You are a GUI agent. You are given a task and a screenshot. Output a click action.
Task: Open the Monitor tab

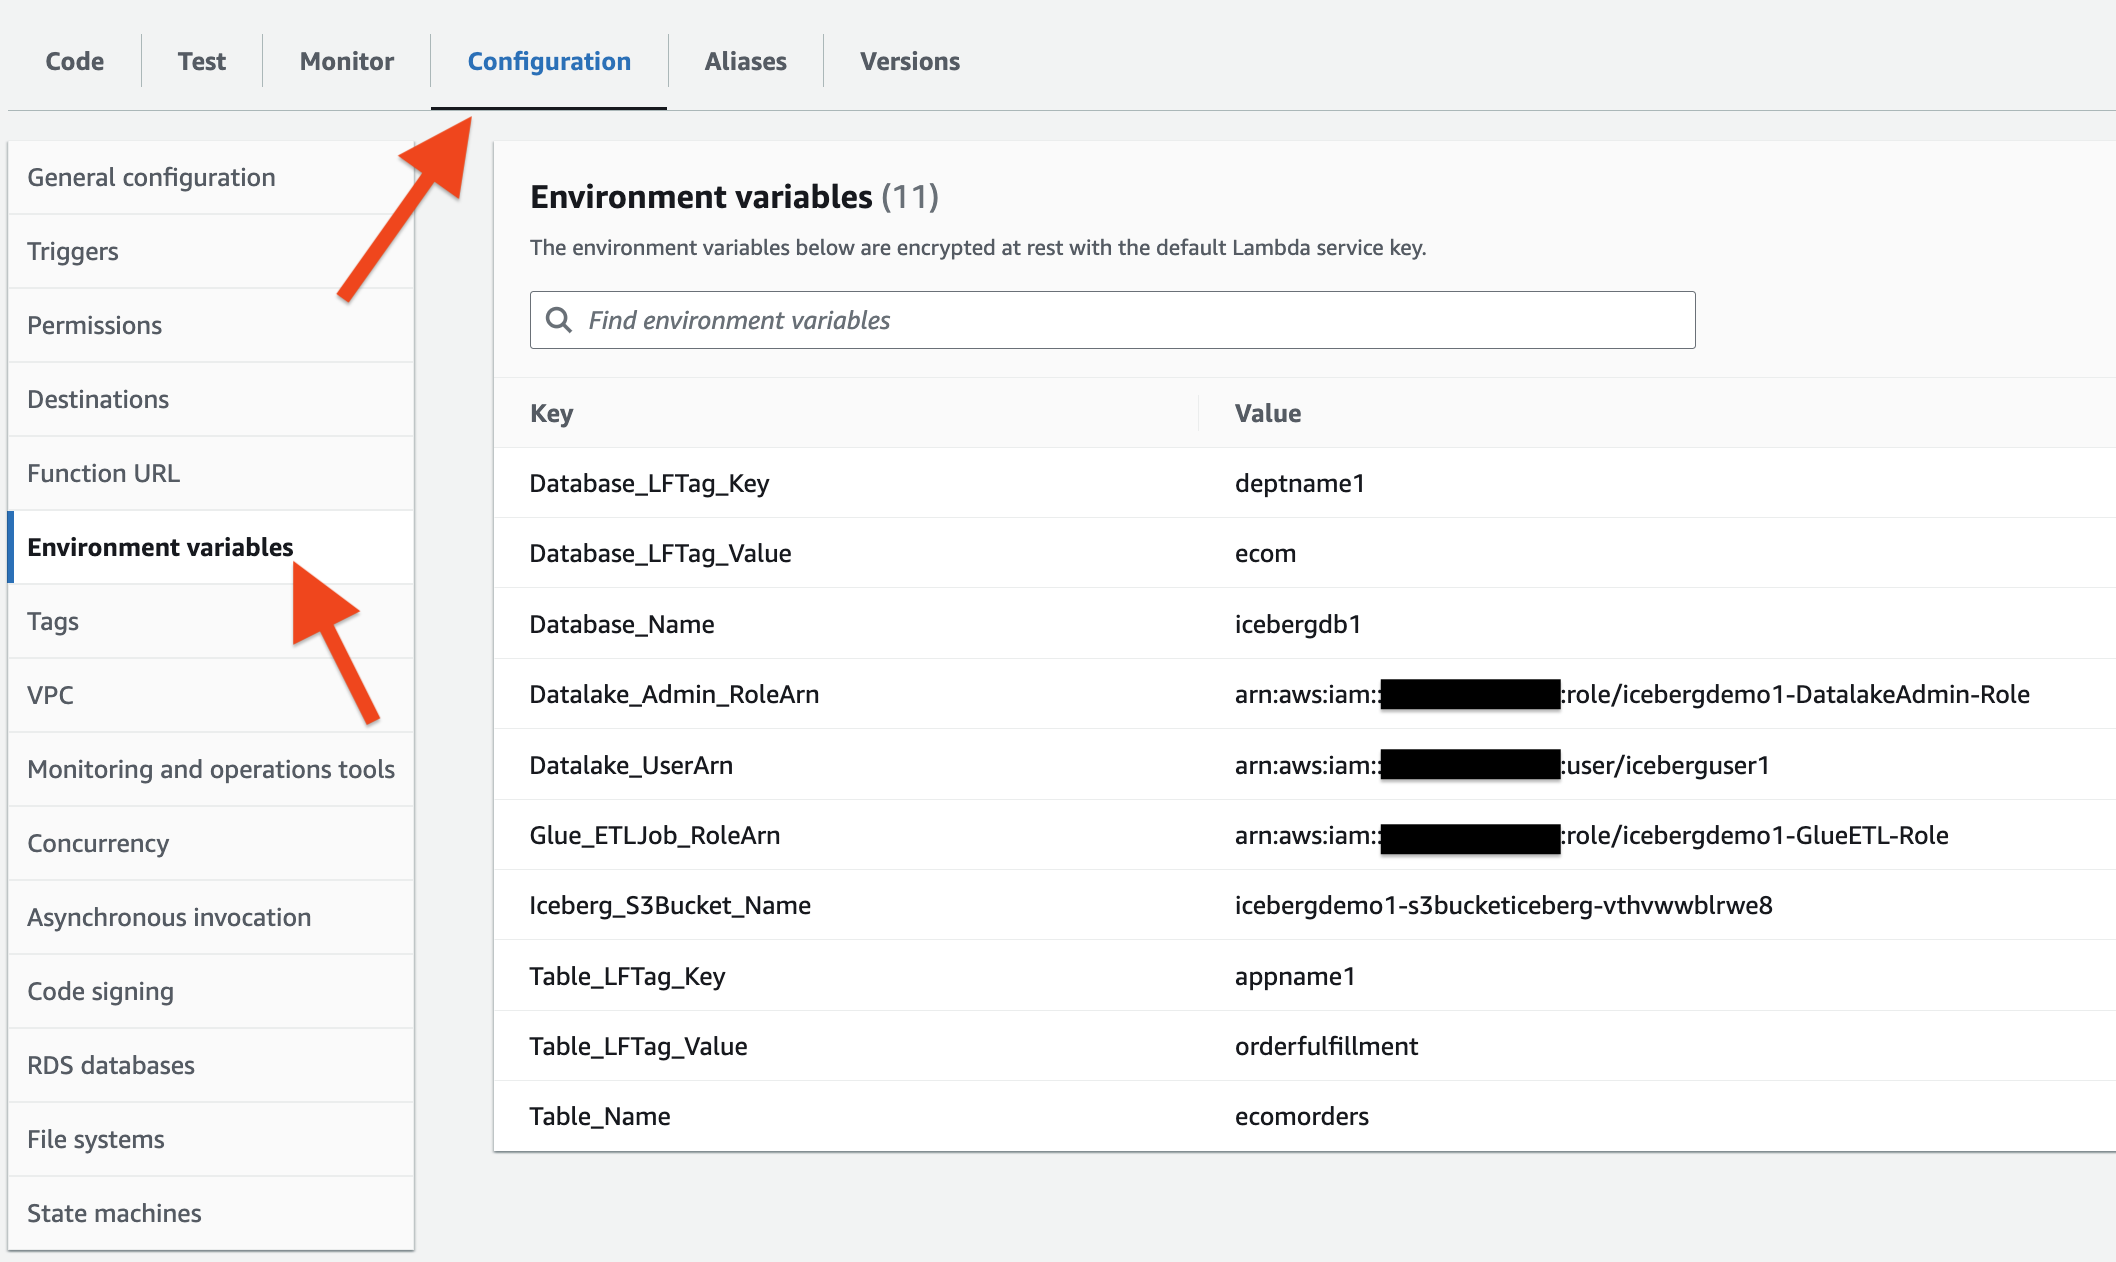pos(347,62)
